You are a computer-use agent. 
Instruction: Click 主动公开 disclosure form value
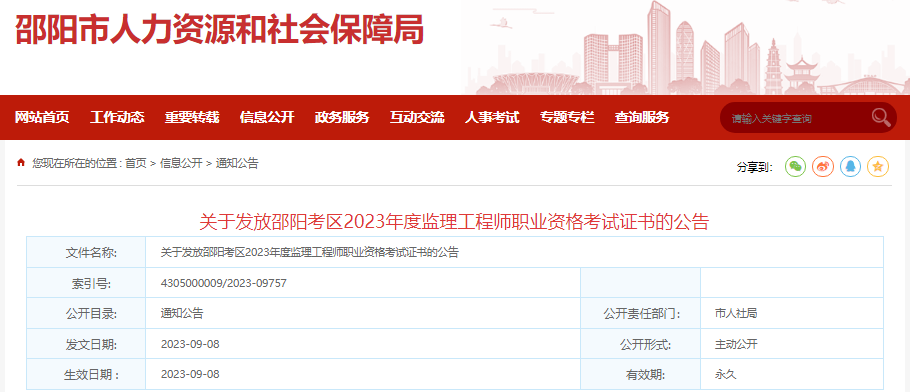point(736,344)
